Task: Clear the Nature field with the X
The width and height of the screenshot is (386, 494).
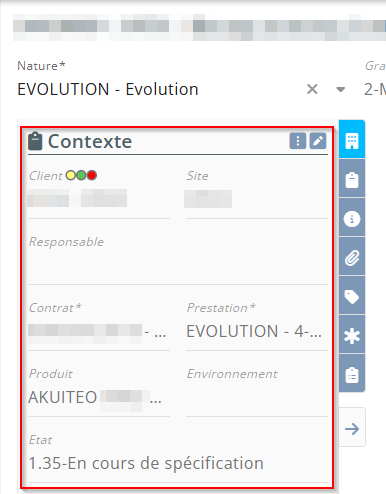Action: click(x=312, y=89)
